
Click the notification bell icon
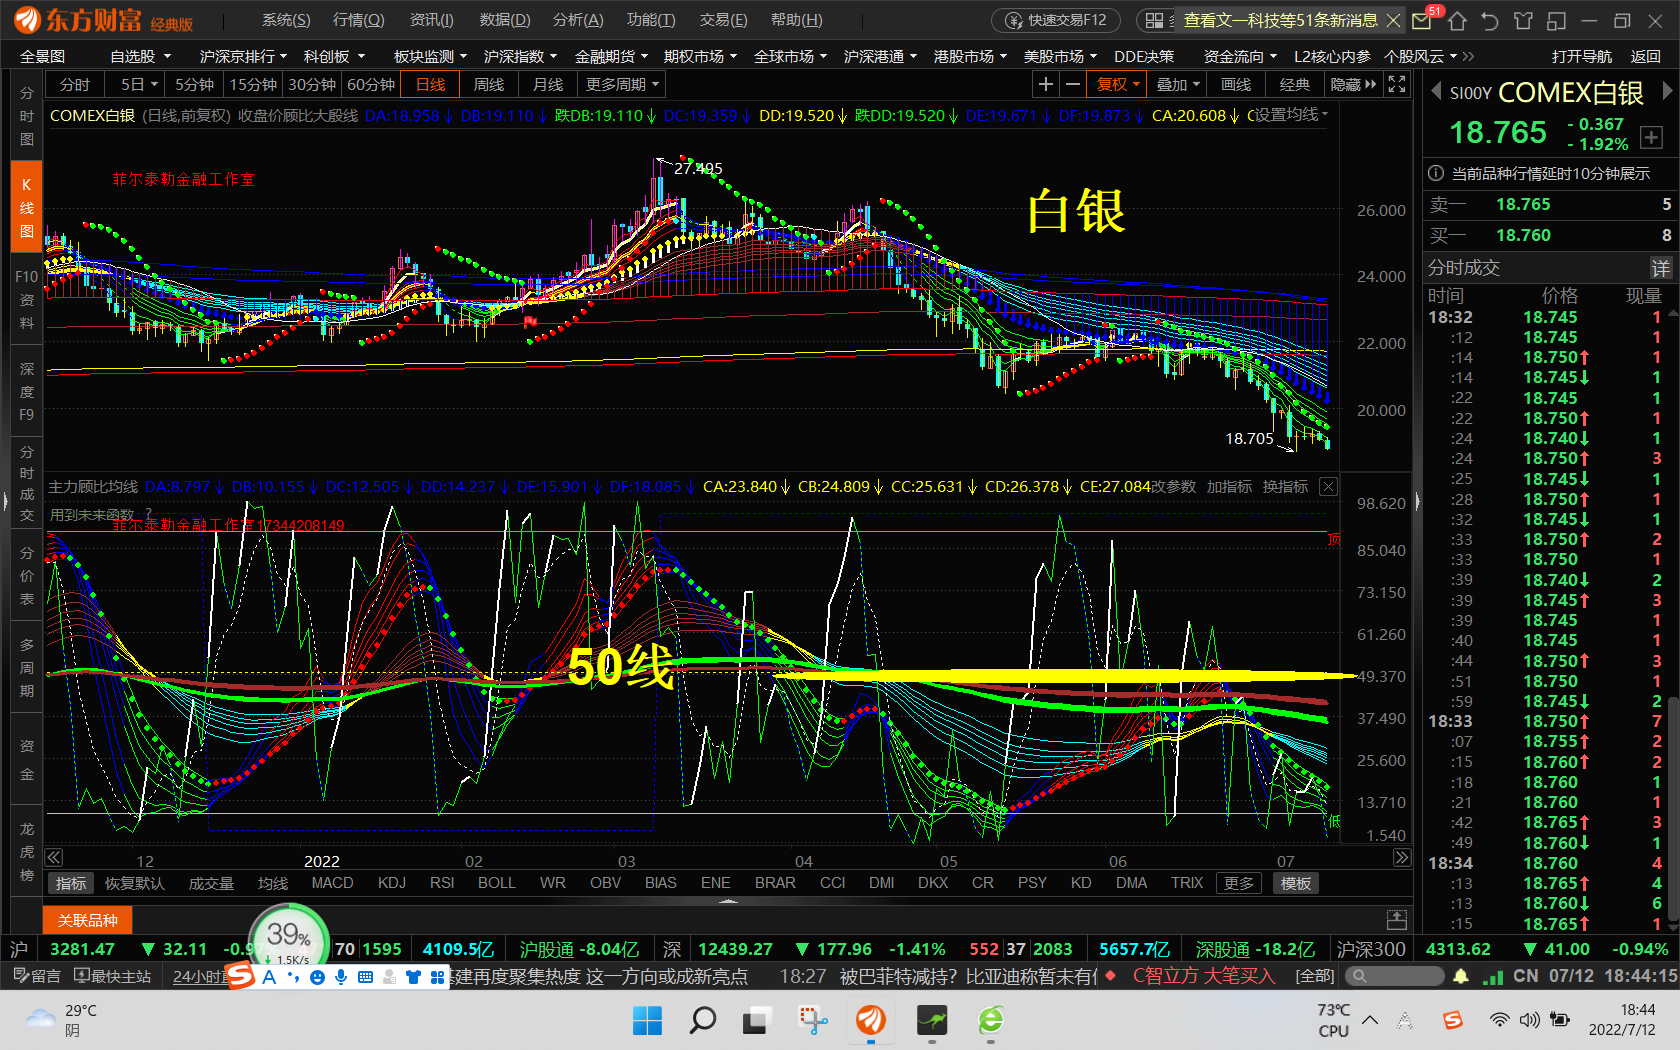1461,976
